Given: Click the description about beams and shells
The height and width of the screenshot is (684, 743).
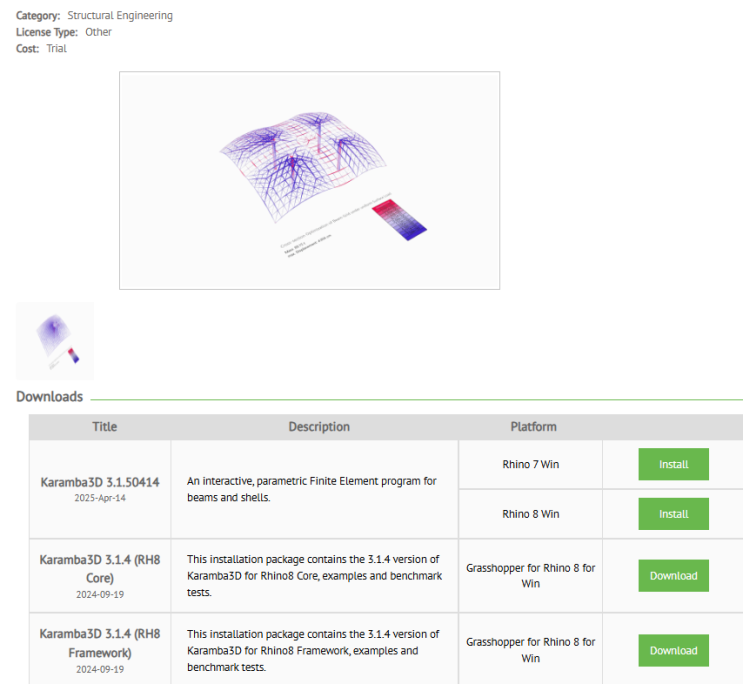Looking at the screenshot, I should coord(312,489).
